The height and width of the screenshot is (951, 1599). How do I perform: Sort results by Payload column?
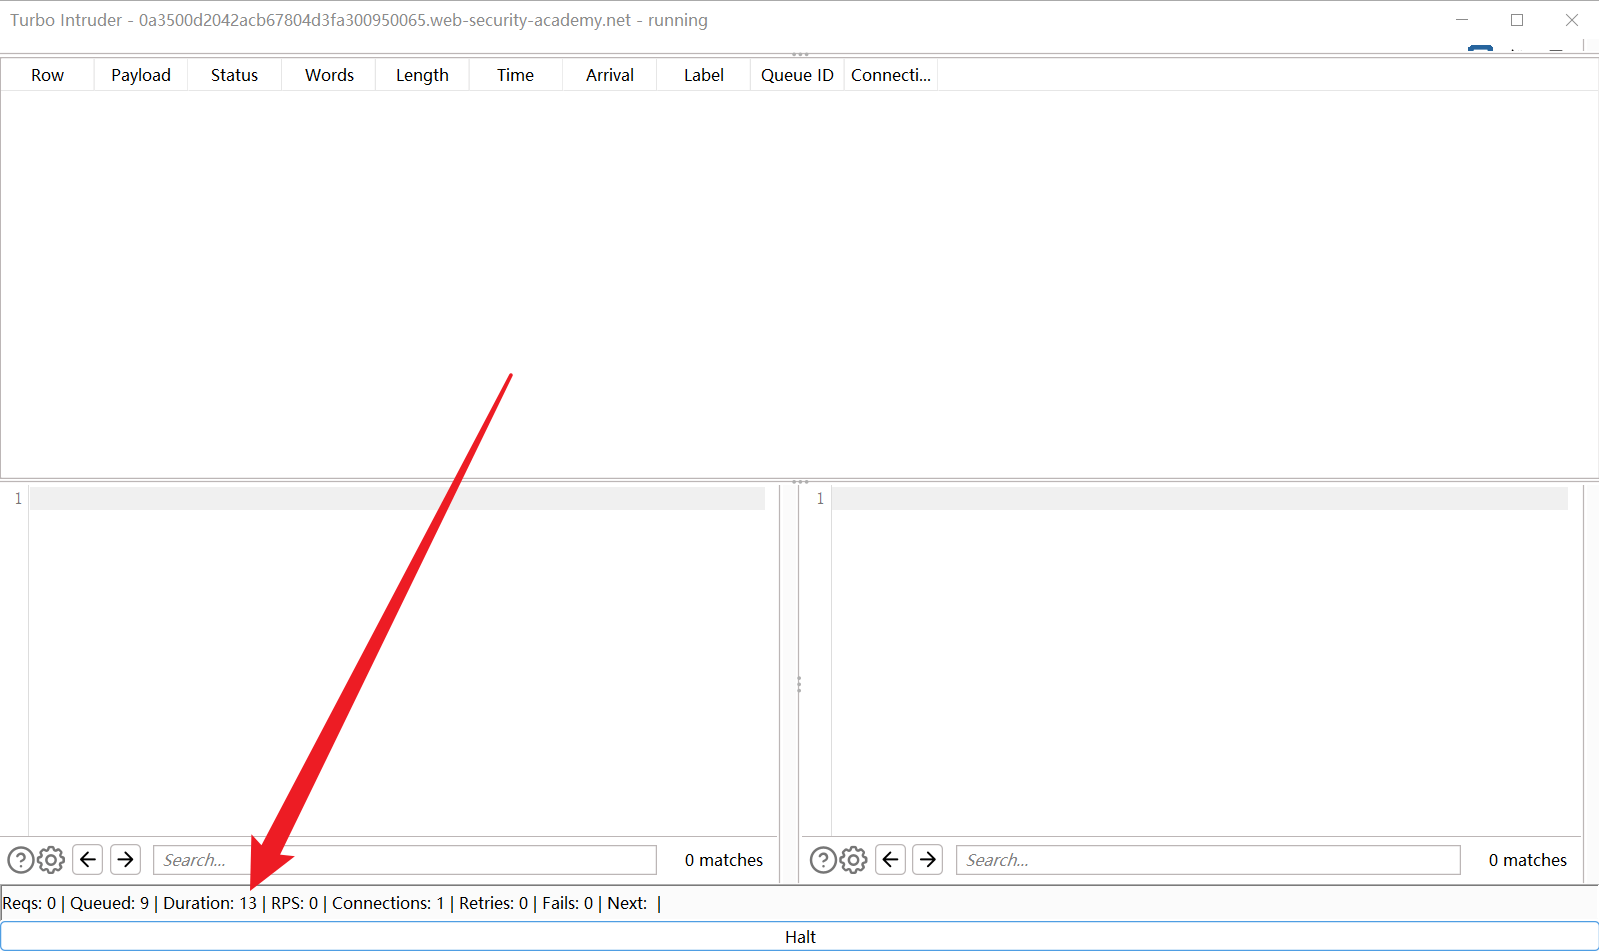141,75
